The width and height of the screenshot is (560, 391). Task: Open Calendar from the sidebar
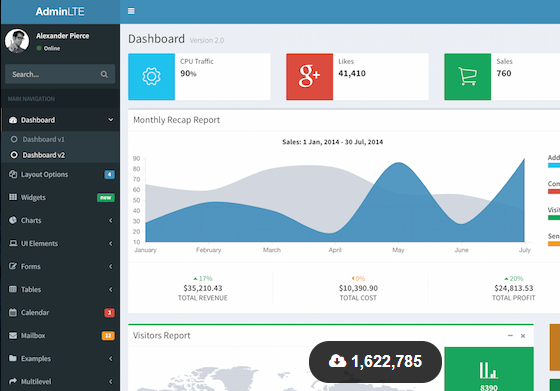tap(60, 312)
